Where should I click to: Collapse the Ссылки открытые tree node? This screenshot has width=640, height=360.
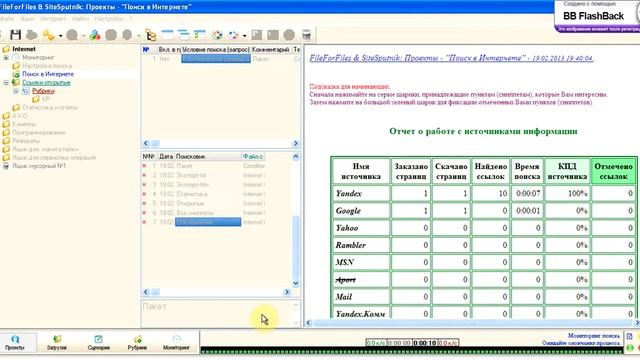tap(6, 82)
